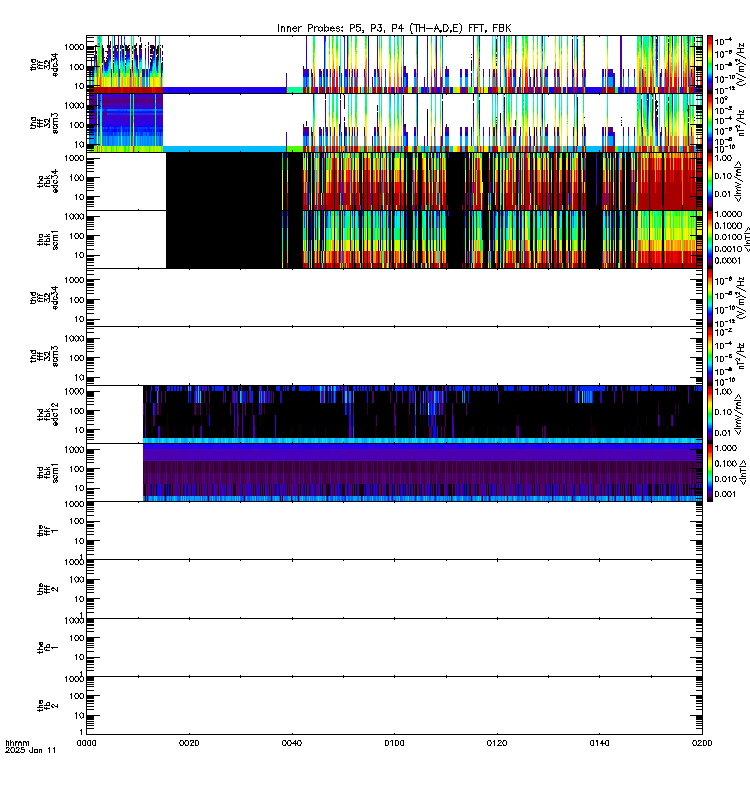This screenshot has height=800, width=750.
Task: Click the empty thd fff scm3 plot panel
Action: 394,356
